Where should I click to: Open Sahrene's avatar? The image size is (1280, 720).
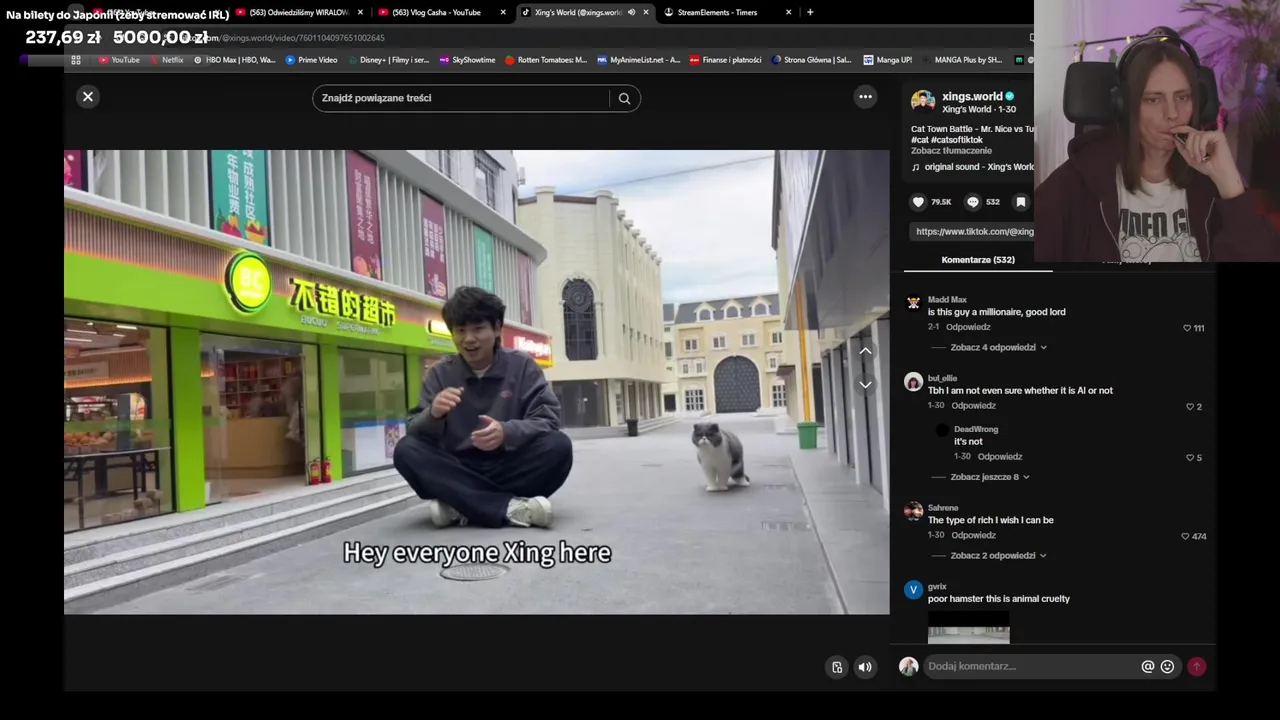pos(913,511)
